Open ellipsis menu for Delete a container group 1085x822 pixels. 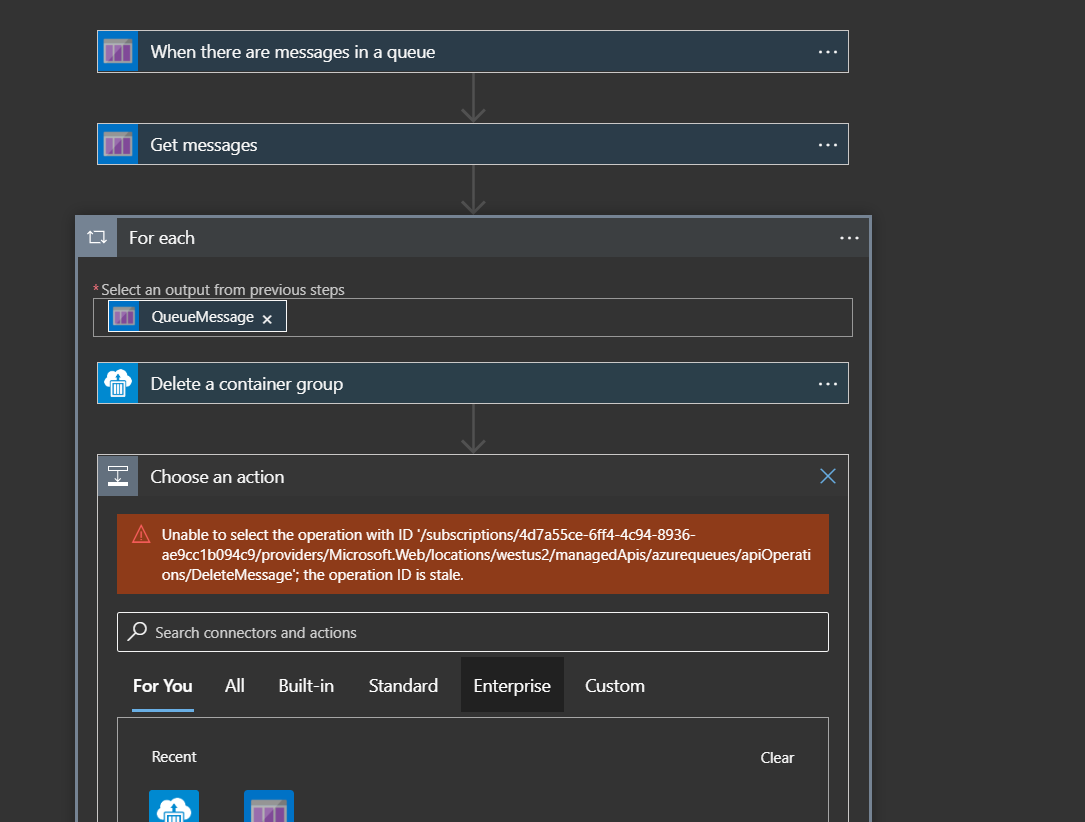(828, 383)
